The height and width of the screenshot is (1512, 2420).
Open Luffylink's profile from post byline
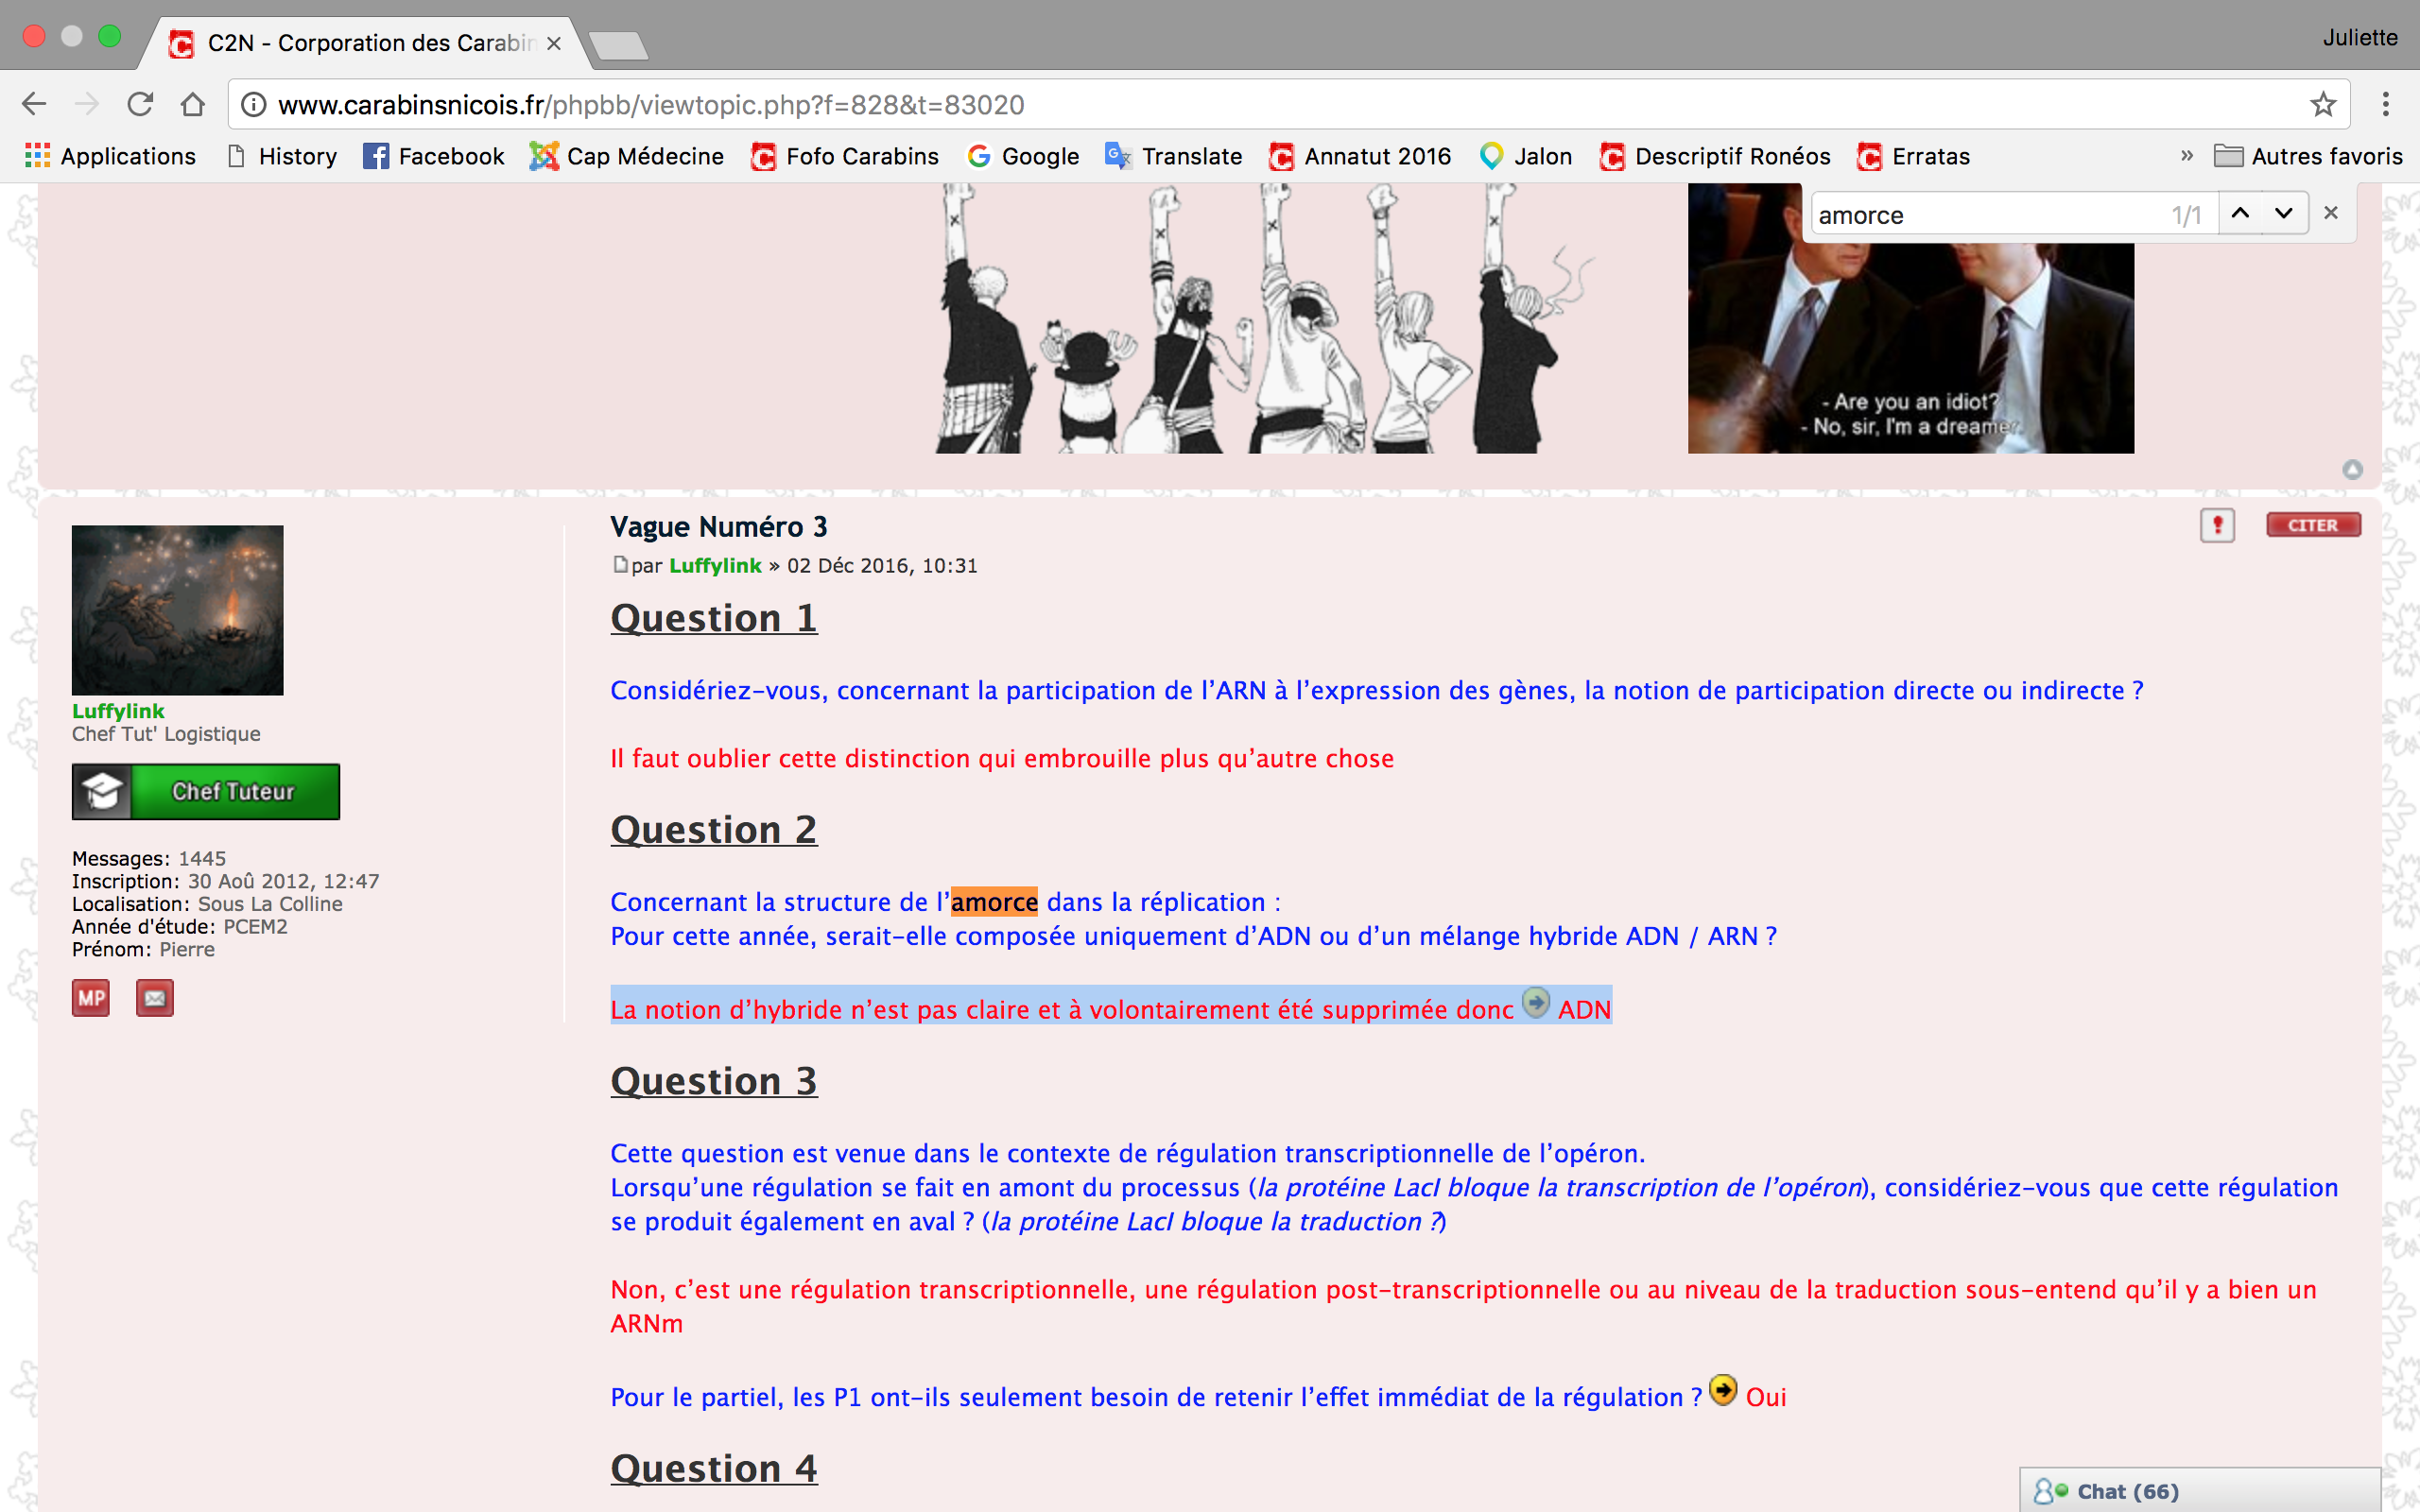point(715,565)
